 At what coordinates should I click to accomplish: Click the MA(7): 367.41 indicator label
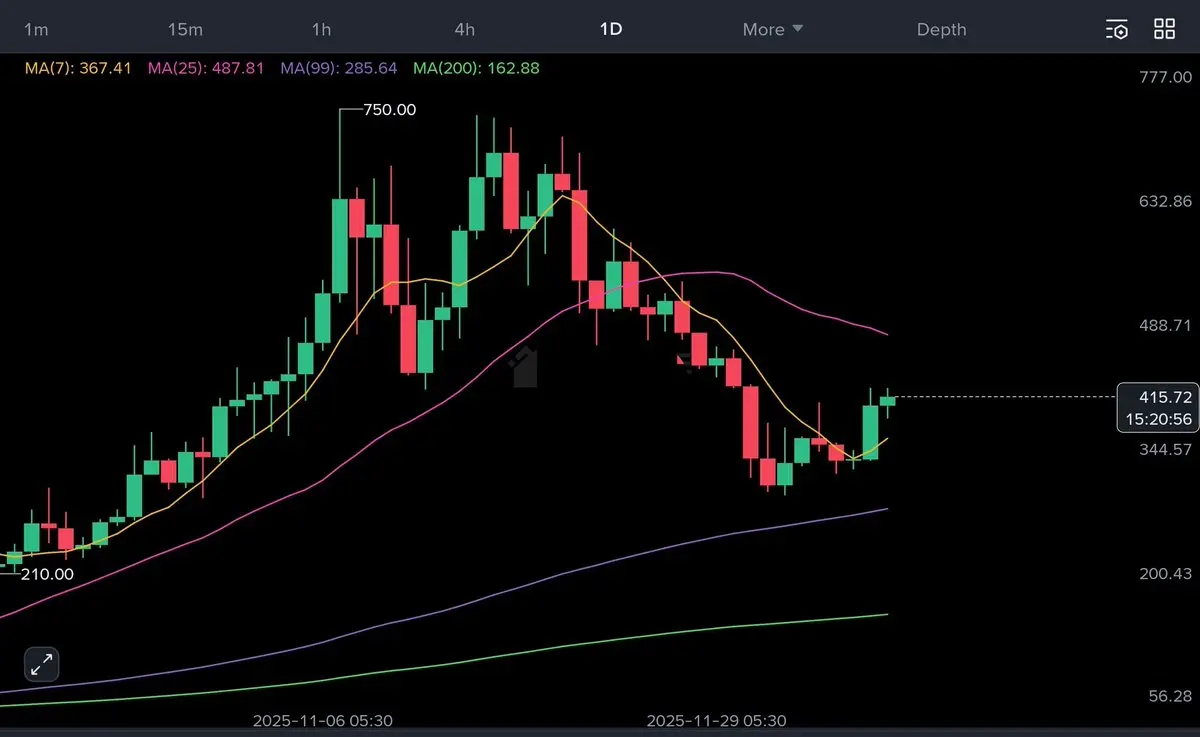click(78, 68)
